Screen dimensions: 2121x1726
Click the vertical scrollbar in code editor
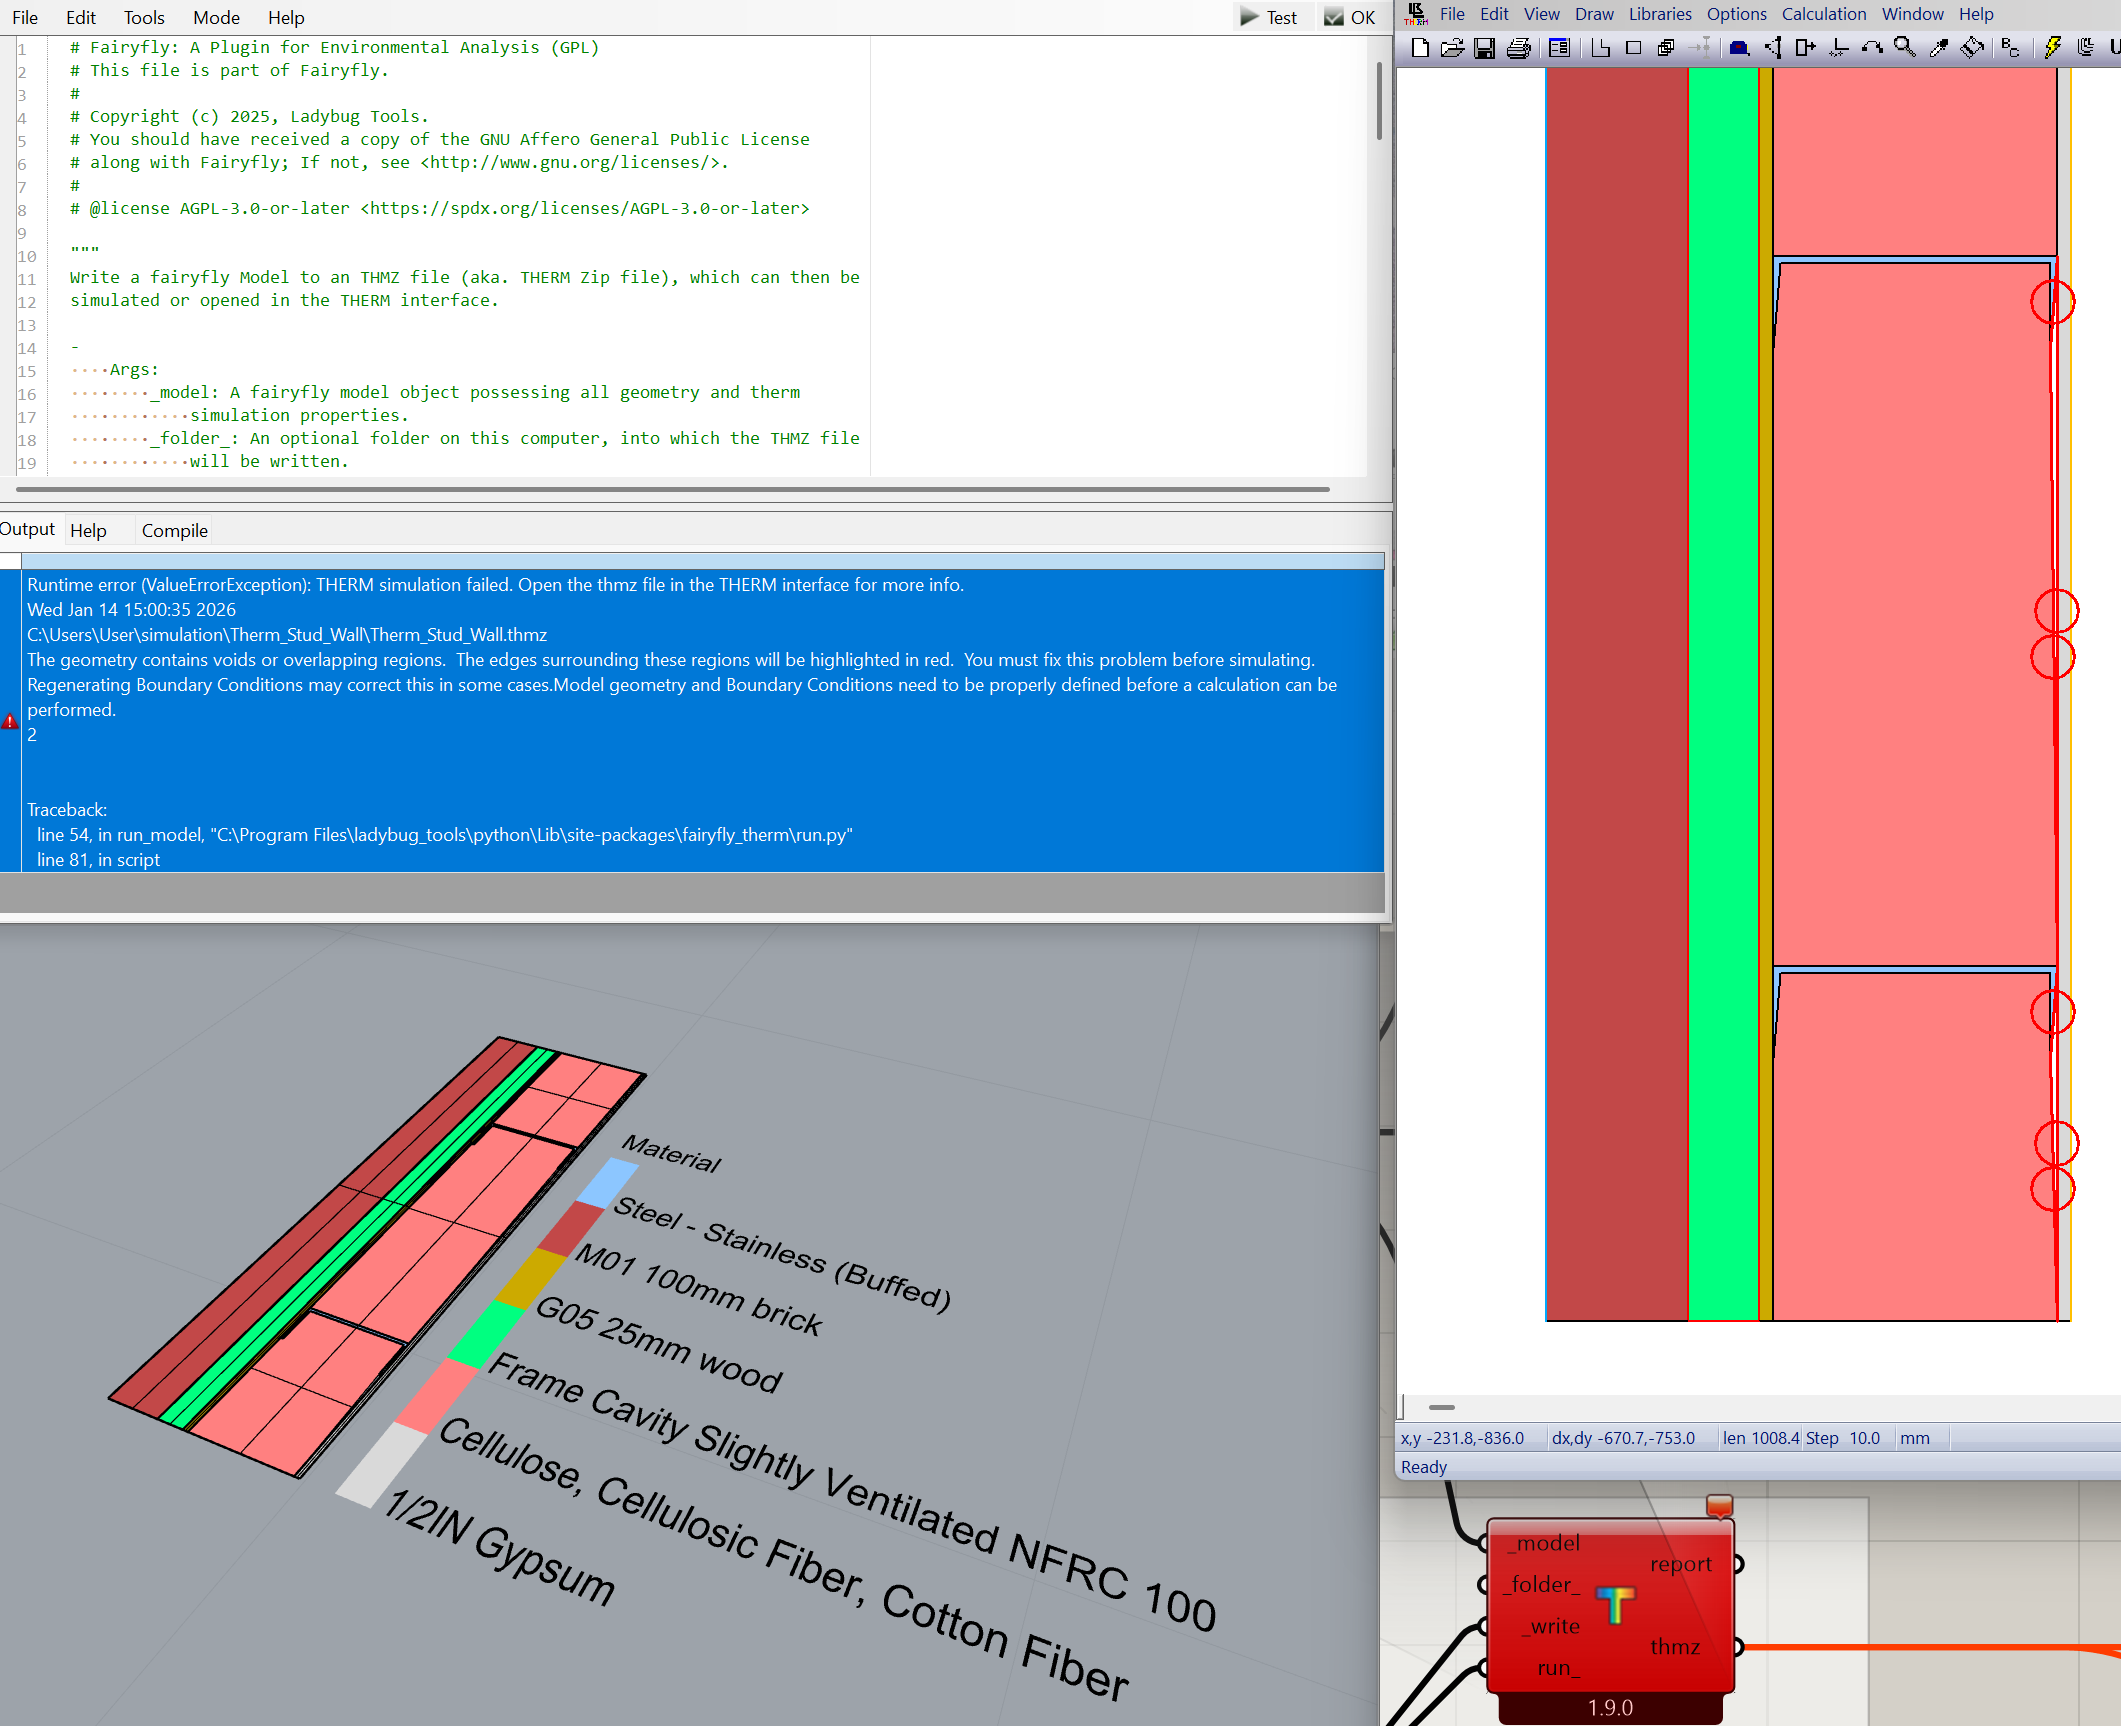[x=1379, y=100]
